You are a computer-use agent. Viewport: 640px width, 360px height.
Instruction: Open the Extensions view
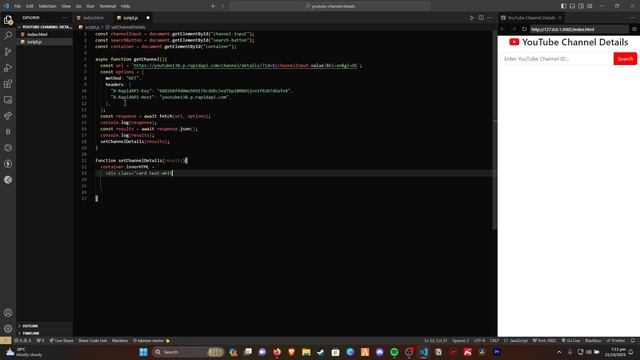pos(8,84)
